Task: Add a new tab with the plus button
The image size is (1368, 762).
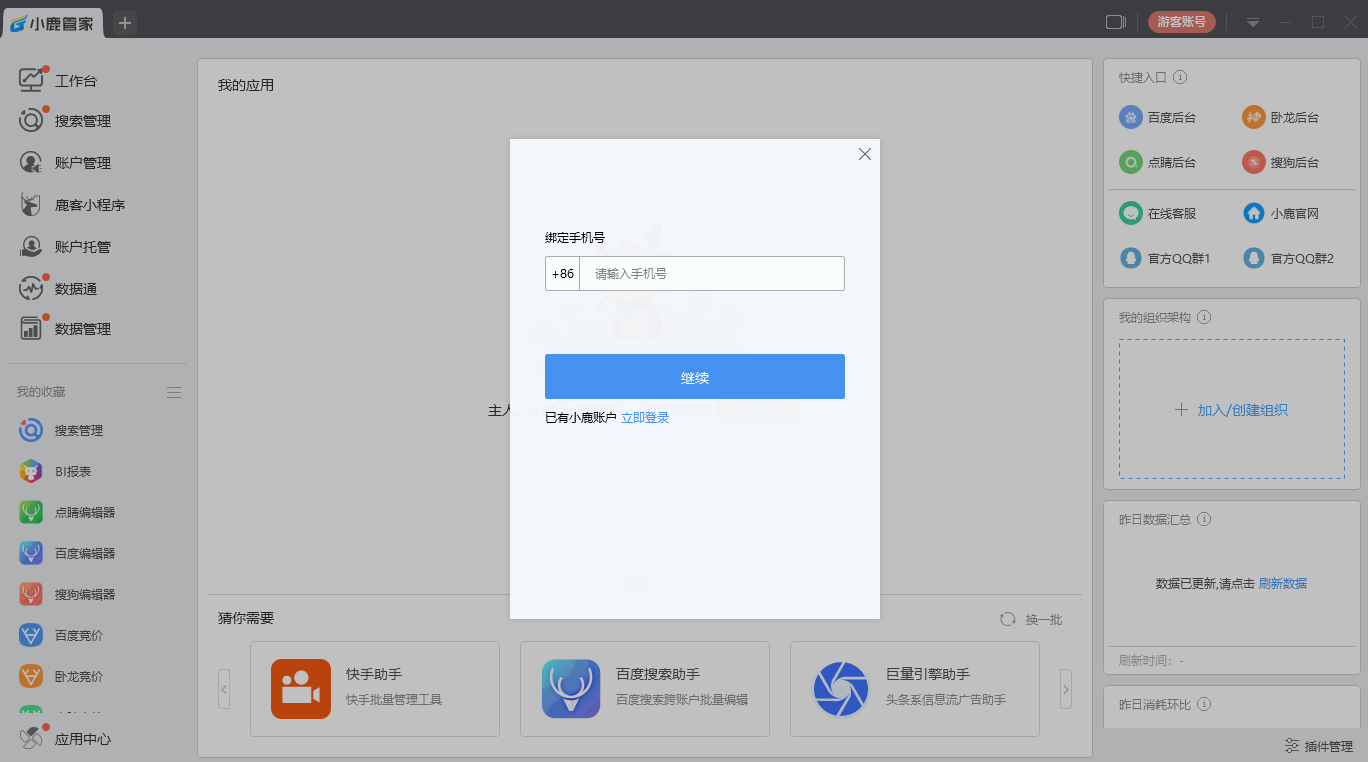Action: tap(125, 23)
